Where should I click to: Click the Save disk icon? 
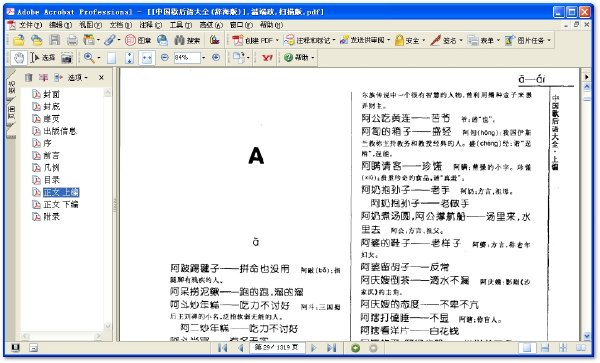pyautogui.click(x=55, y=40)
